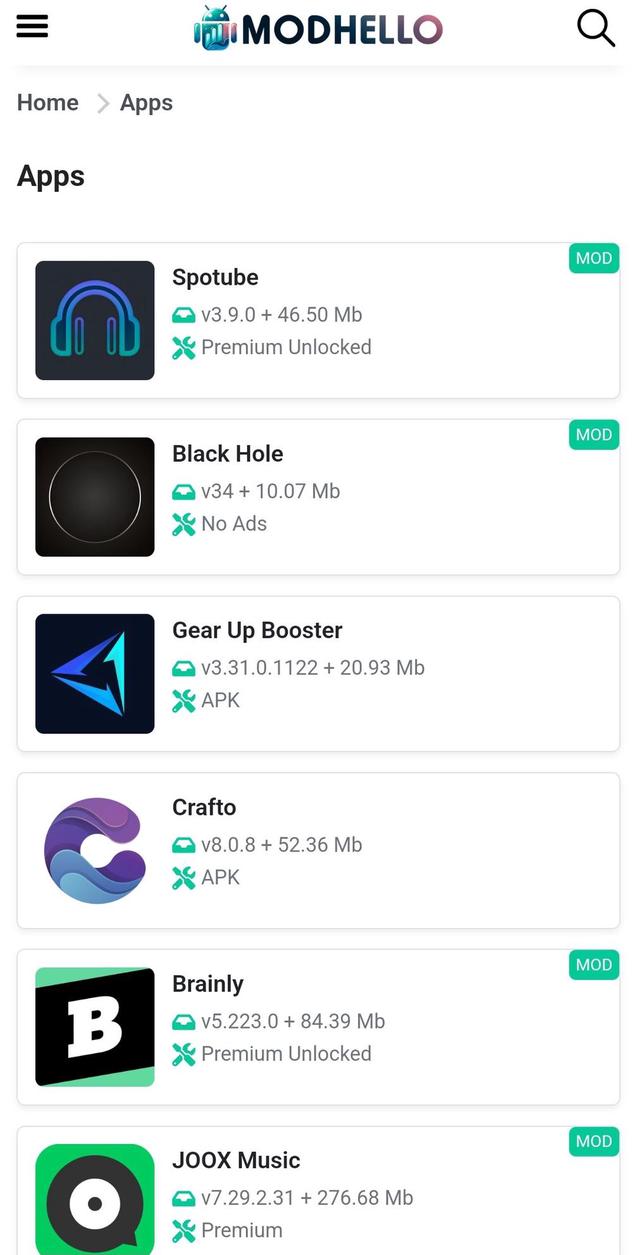Tap the Gear Up Booster arrow icon
This screenshot has width=637, height=1255.
(94, 673)
